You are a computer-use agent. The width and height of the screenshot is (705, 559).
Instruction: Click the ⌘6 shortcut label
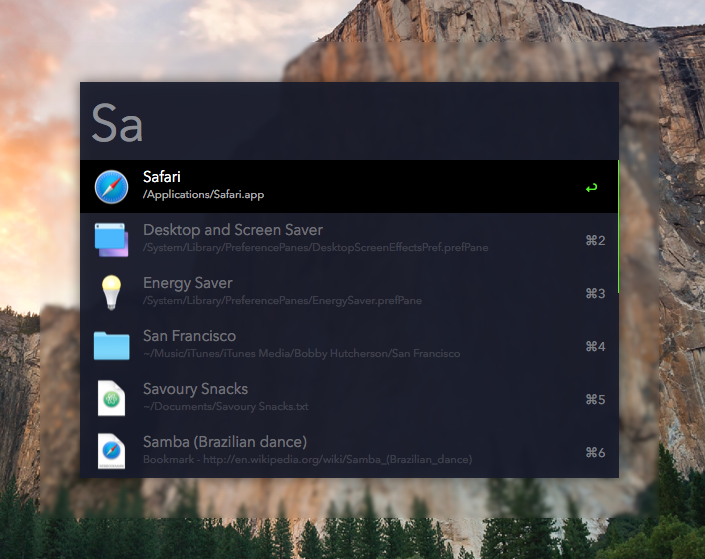[x=595, y=452]
